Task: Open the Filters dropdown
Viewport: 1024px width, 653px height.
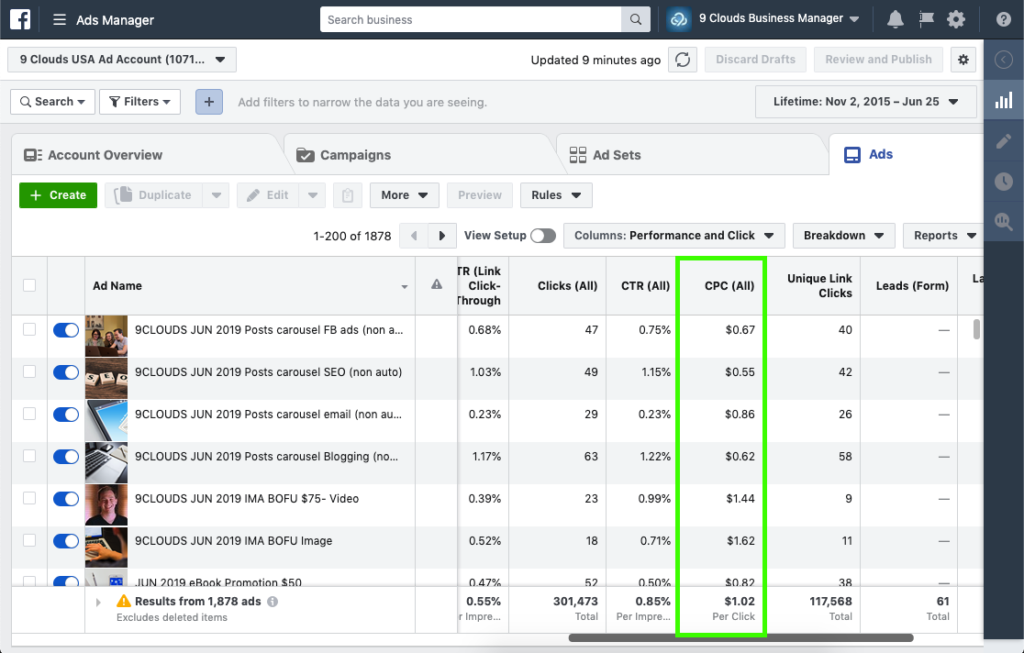Action: point(140,102)
